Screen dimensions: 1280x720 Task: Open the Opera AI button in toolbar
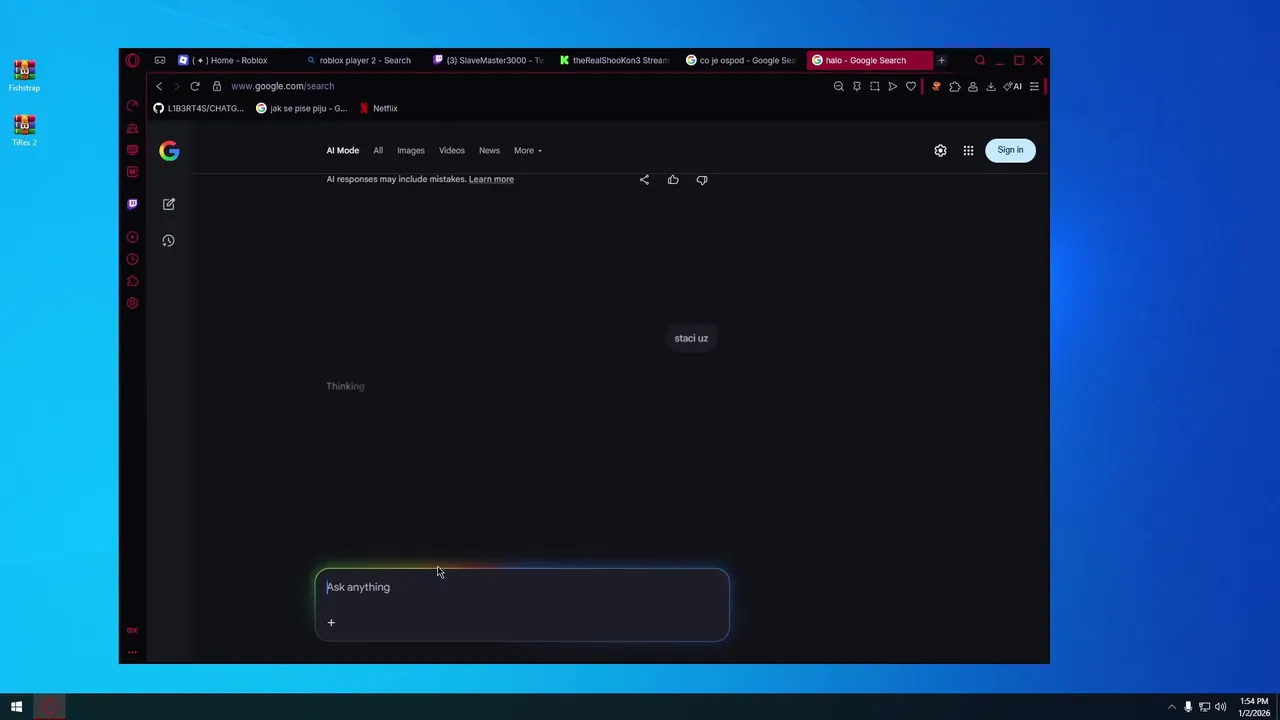[1013, 87]
